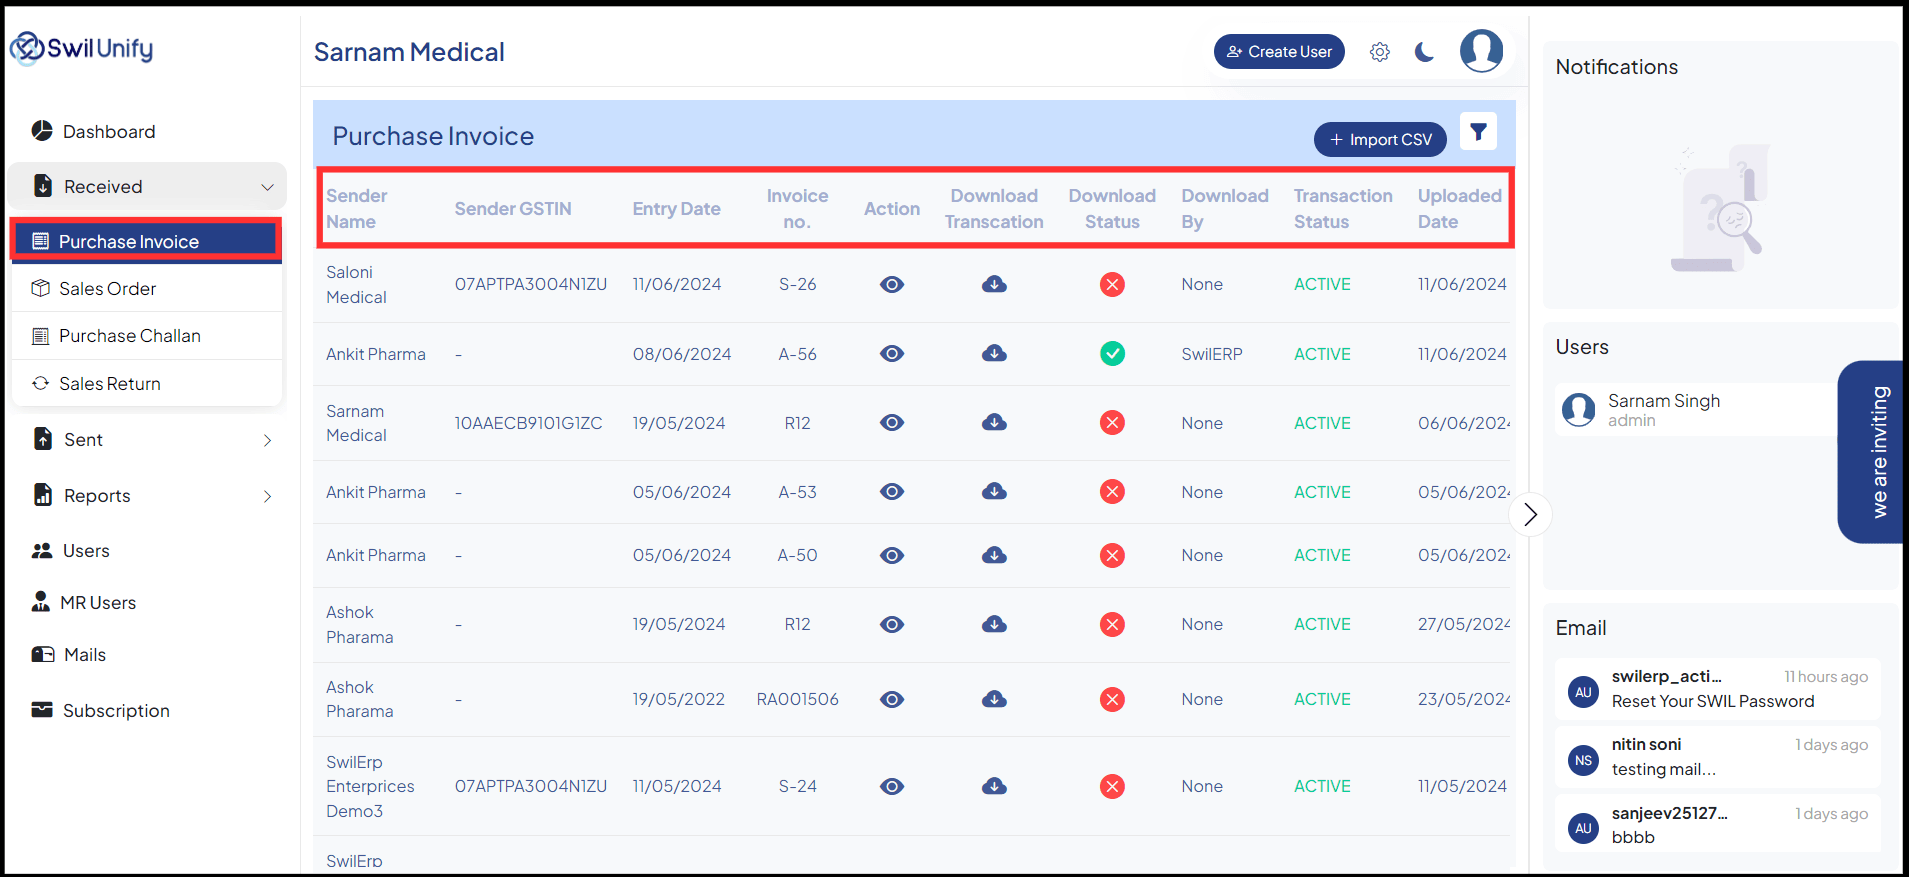The width and height of the screenshot is (1909, 877).
Task: Open Purchase Challan in sidebar
Action: pos(146,336)
